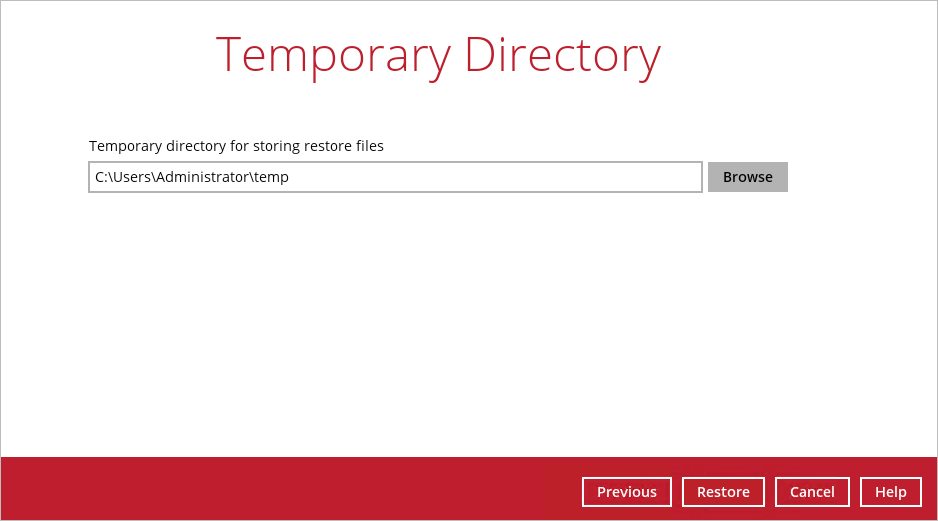Click the Temporary Directory page heading
This screenshot has width=938, height=521.
pyautogui.click(x=438, y=54)
